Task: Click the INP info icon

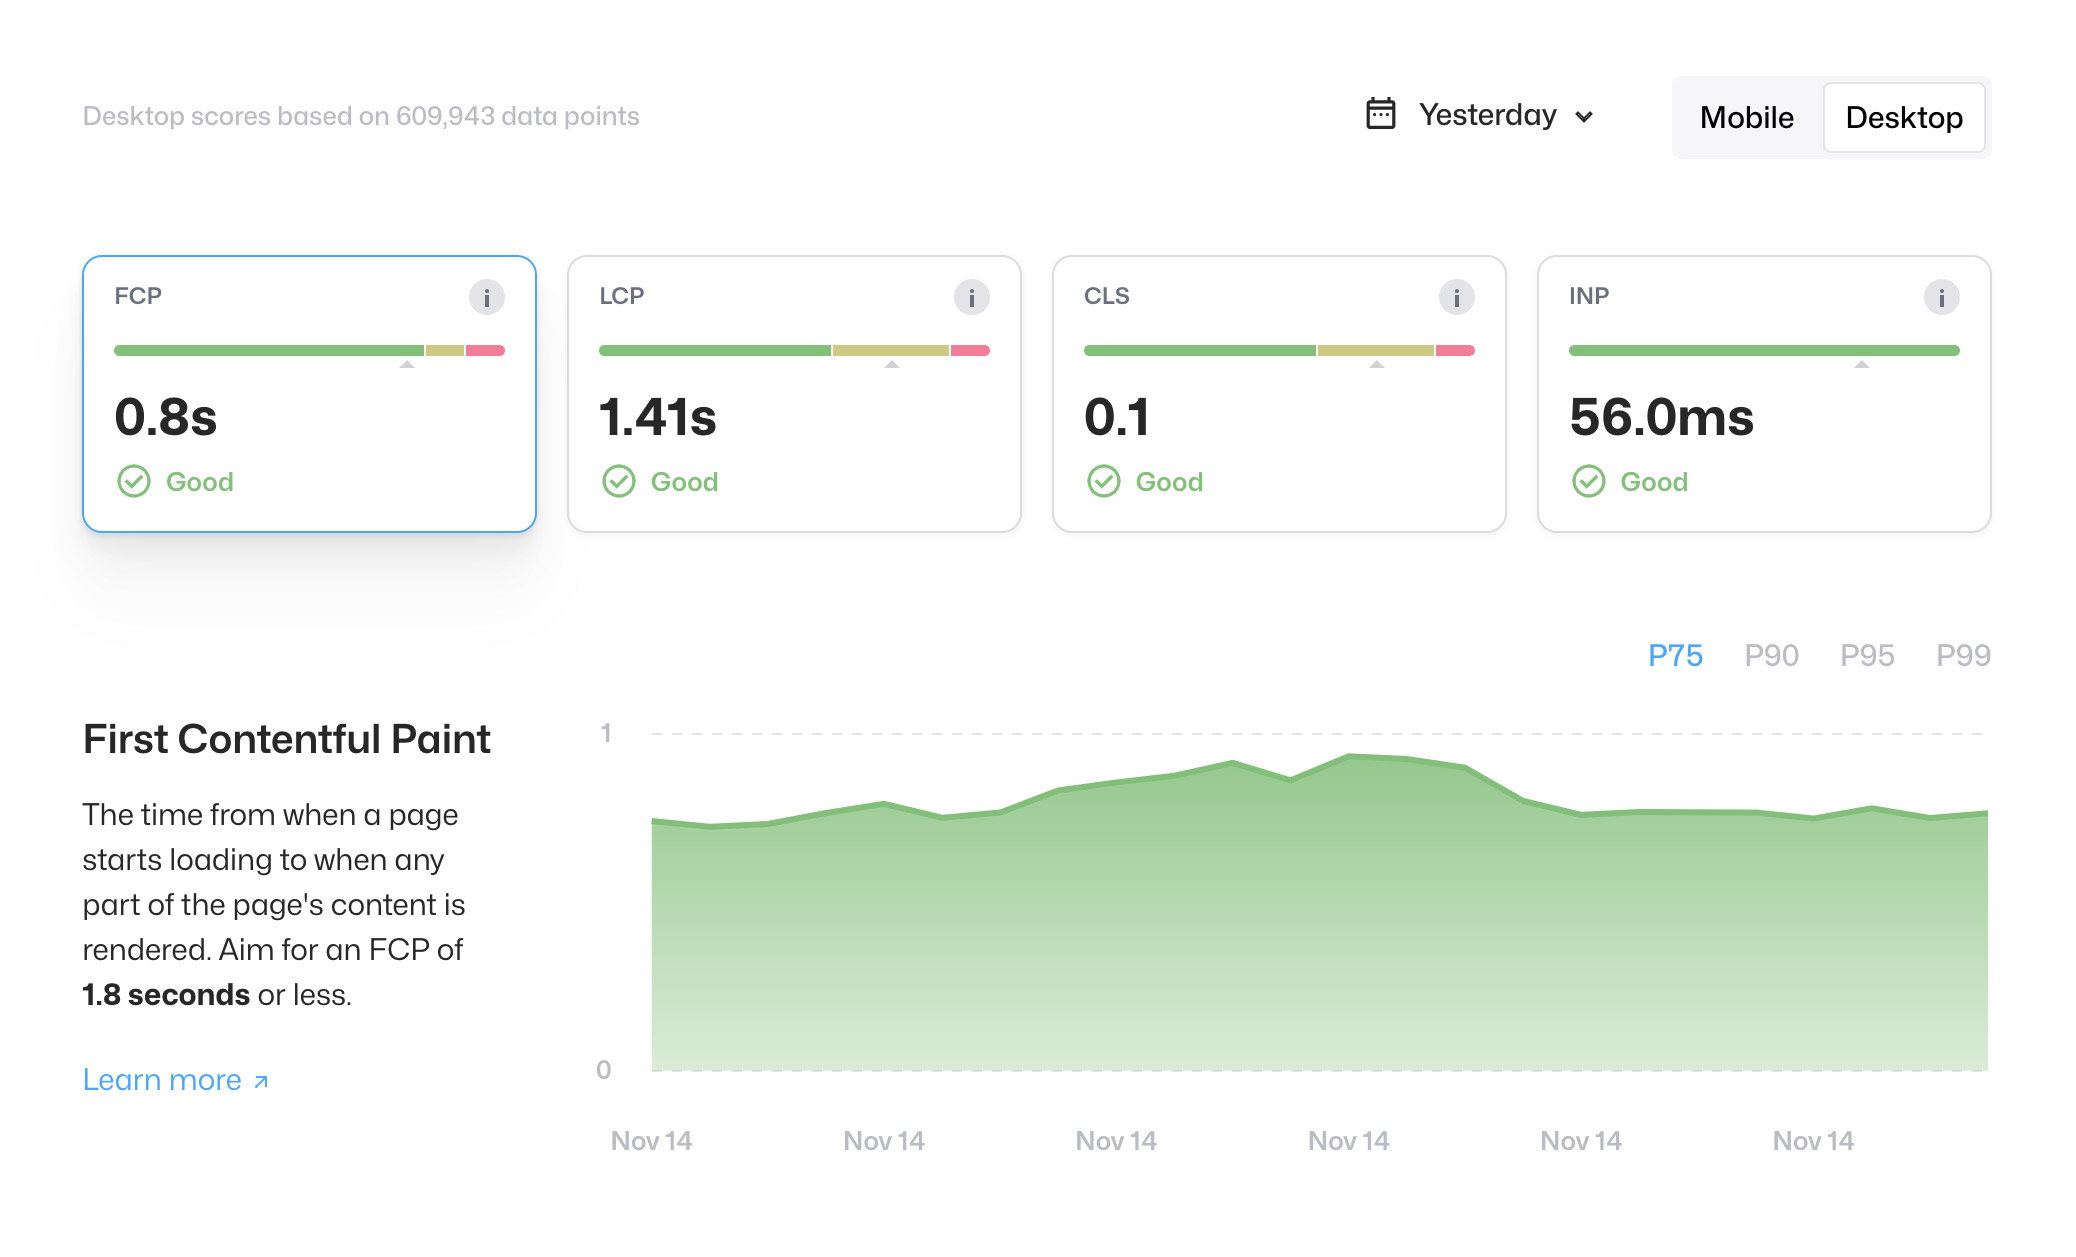Action: (1942, 297)
